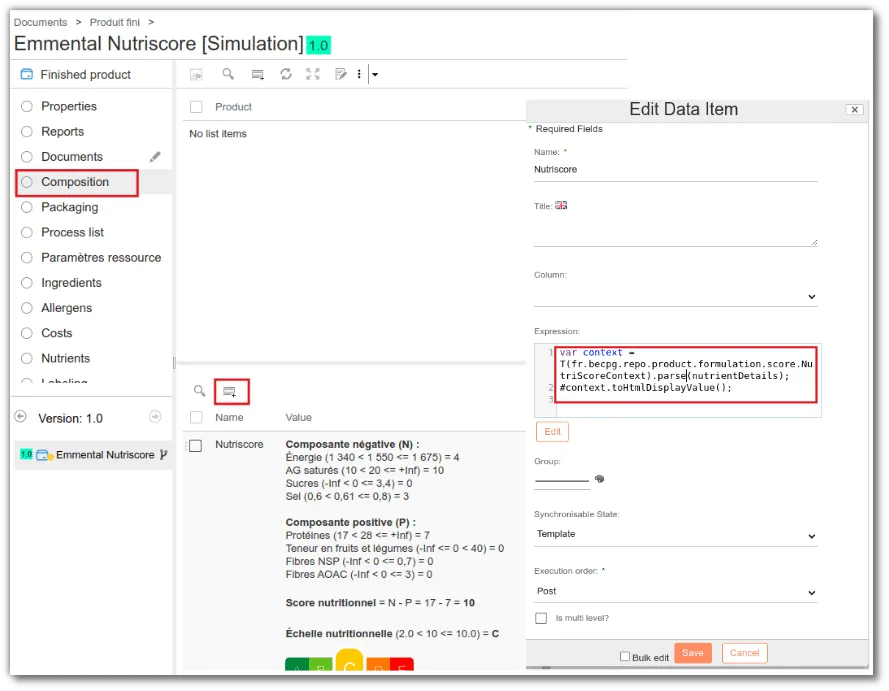The height and width of the screenshot is (691, 889).
Task: Click the form edit pencil icon in the top toolbar
Action: [341, 74]
